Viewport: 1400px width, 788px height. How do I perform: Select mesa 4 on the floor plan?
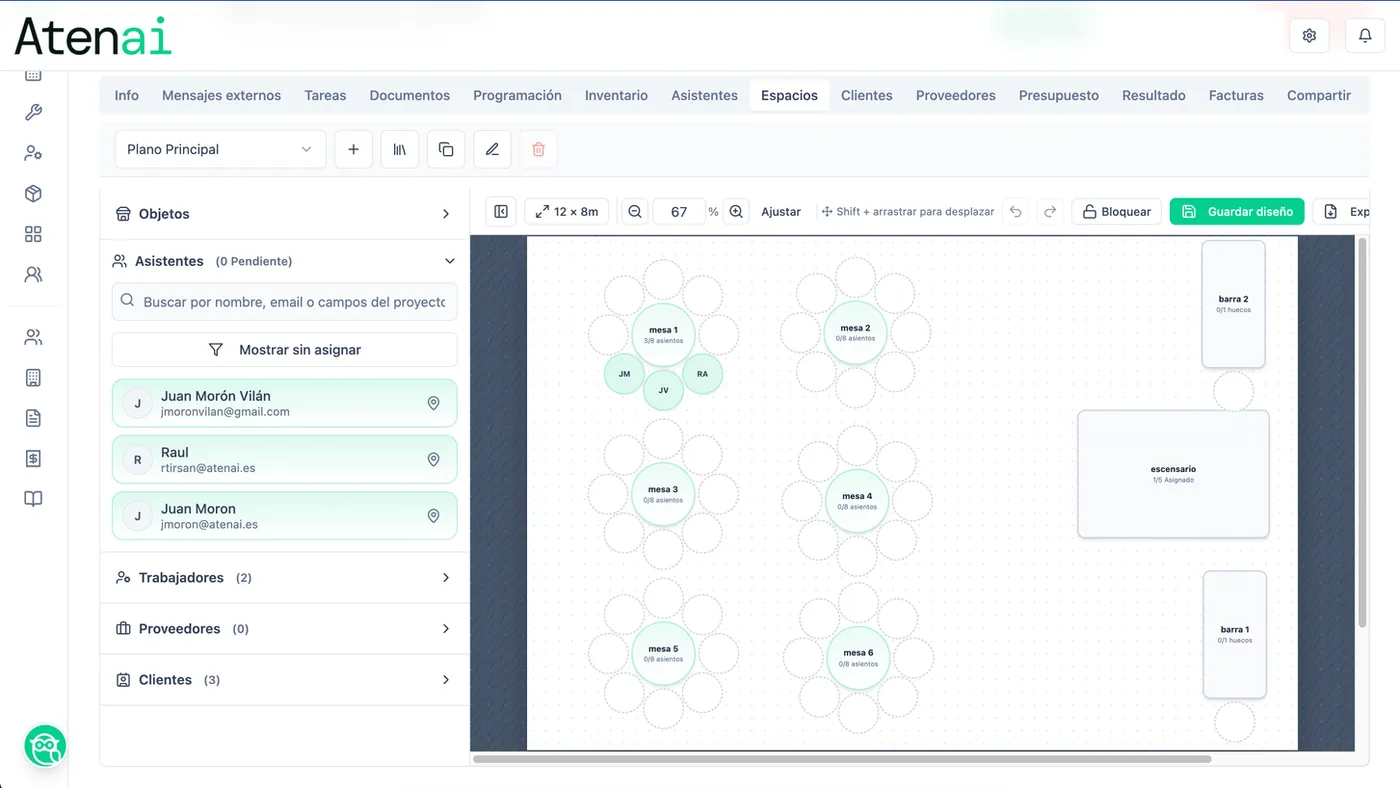click(x=857, y=501)
